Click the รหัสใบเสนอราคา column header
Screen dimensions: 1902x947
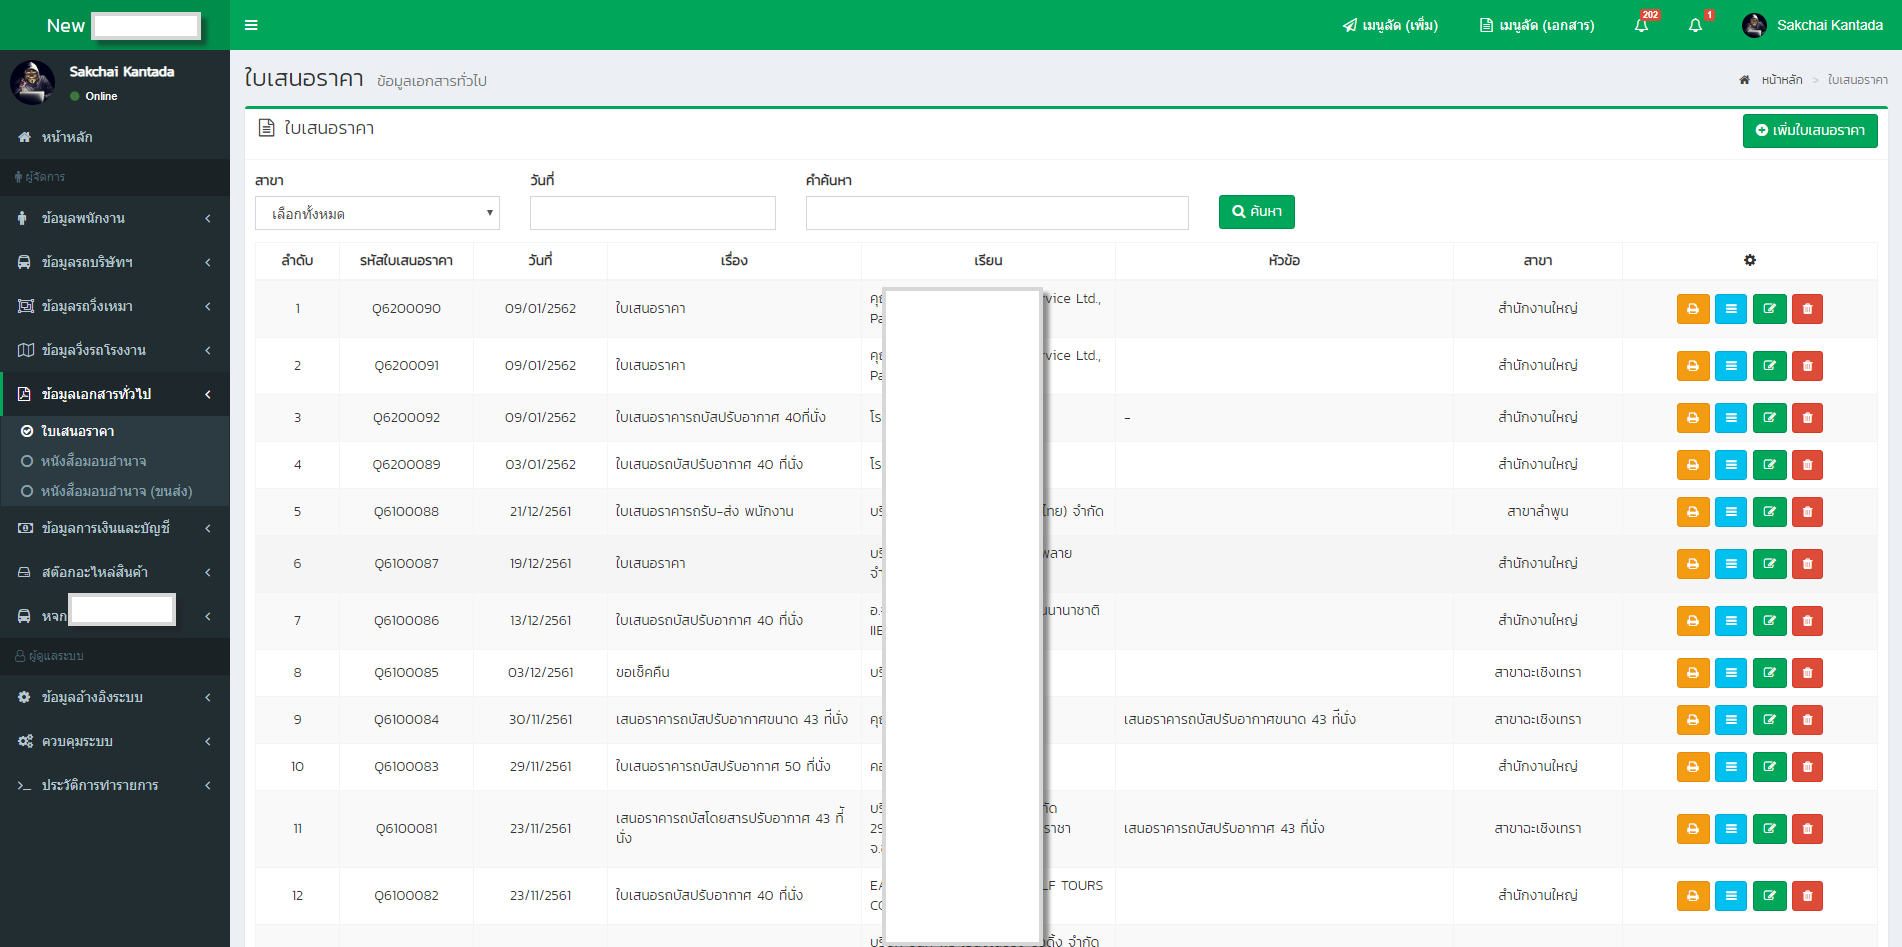(406, 261)
